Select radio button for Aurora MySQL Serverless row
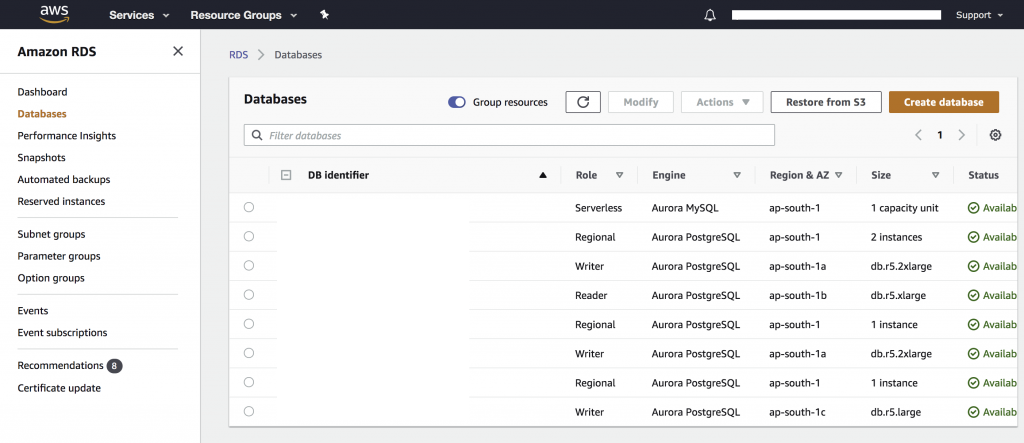 (249, 207)
